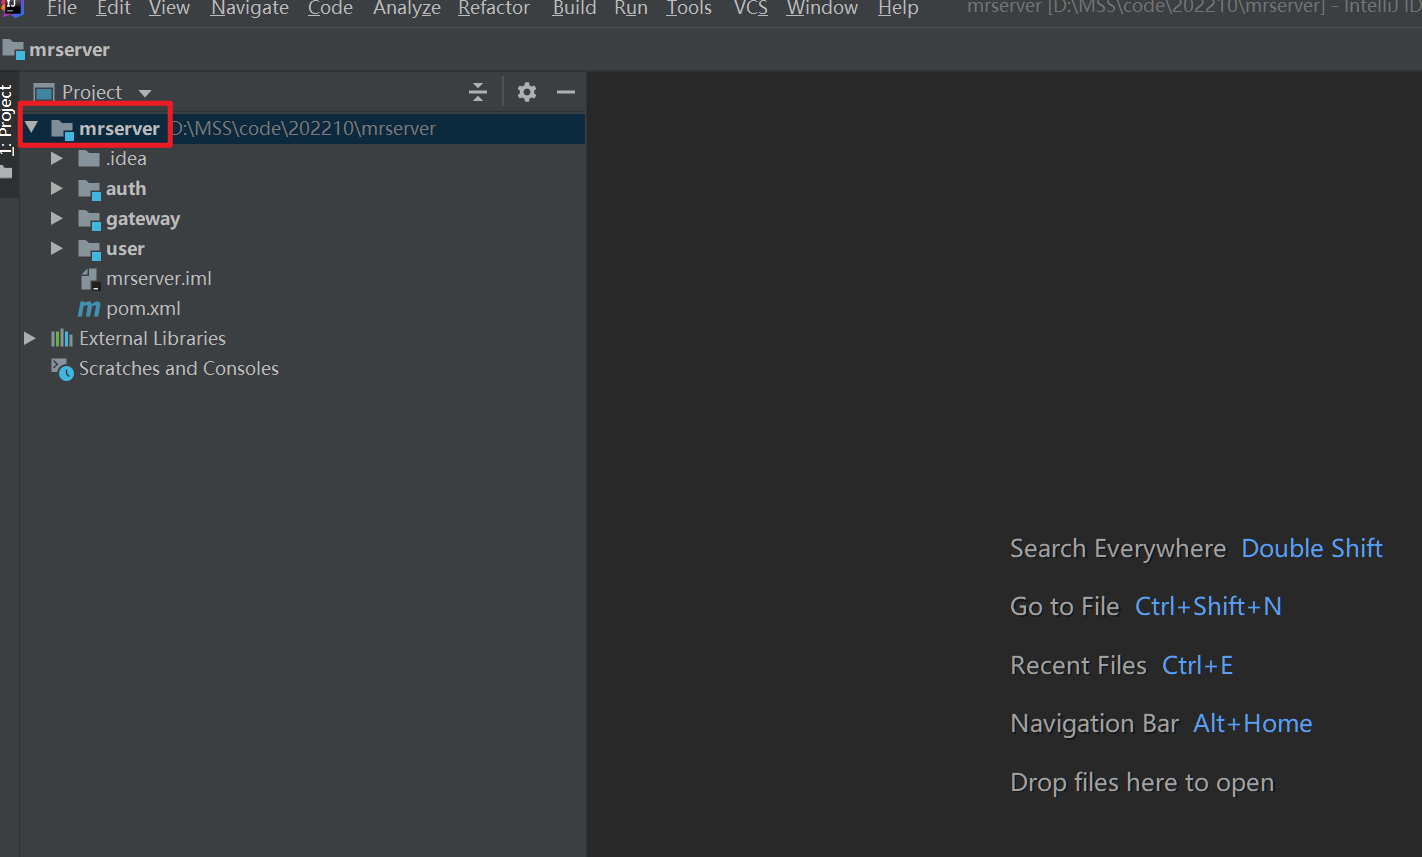Click the Scratches and Consoles icon
This screenshot has width=1422, height=857.
(x=63, y=369)
